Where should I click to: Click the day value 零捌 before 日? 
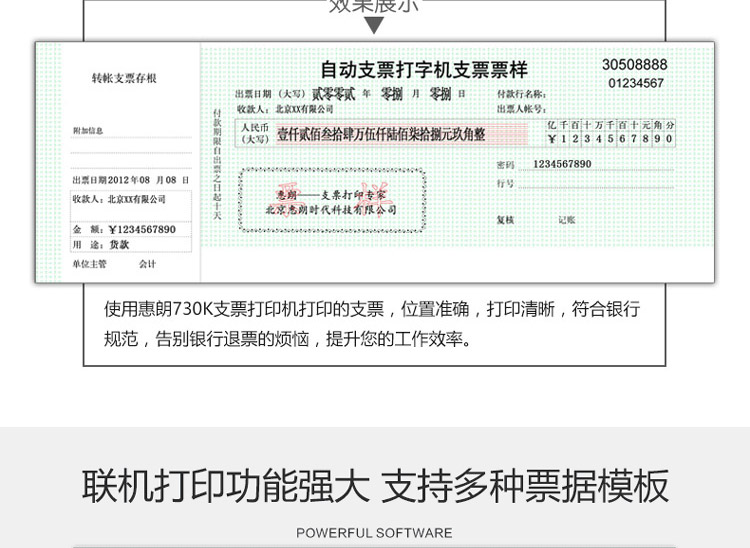click(440, 94)
